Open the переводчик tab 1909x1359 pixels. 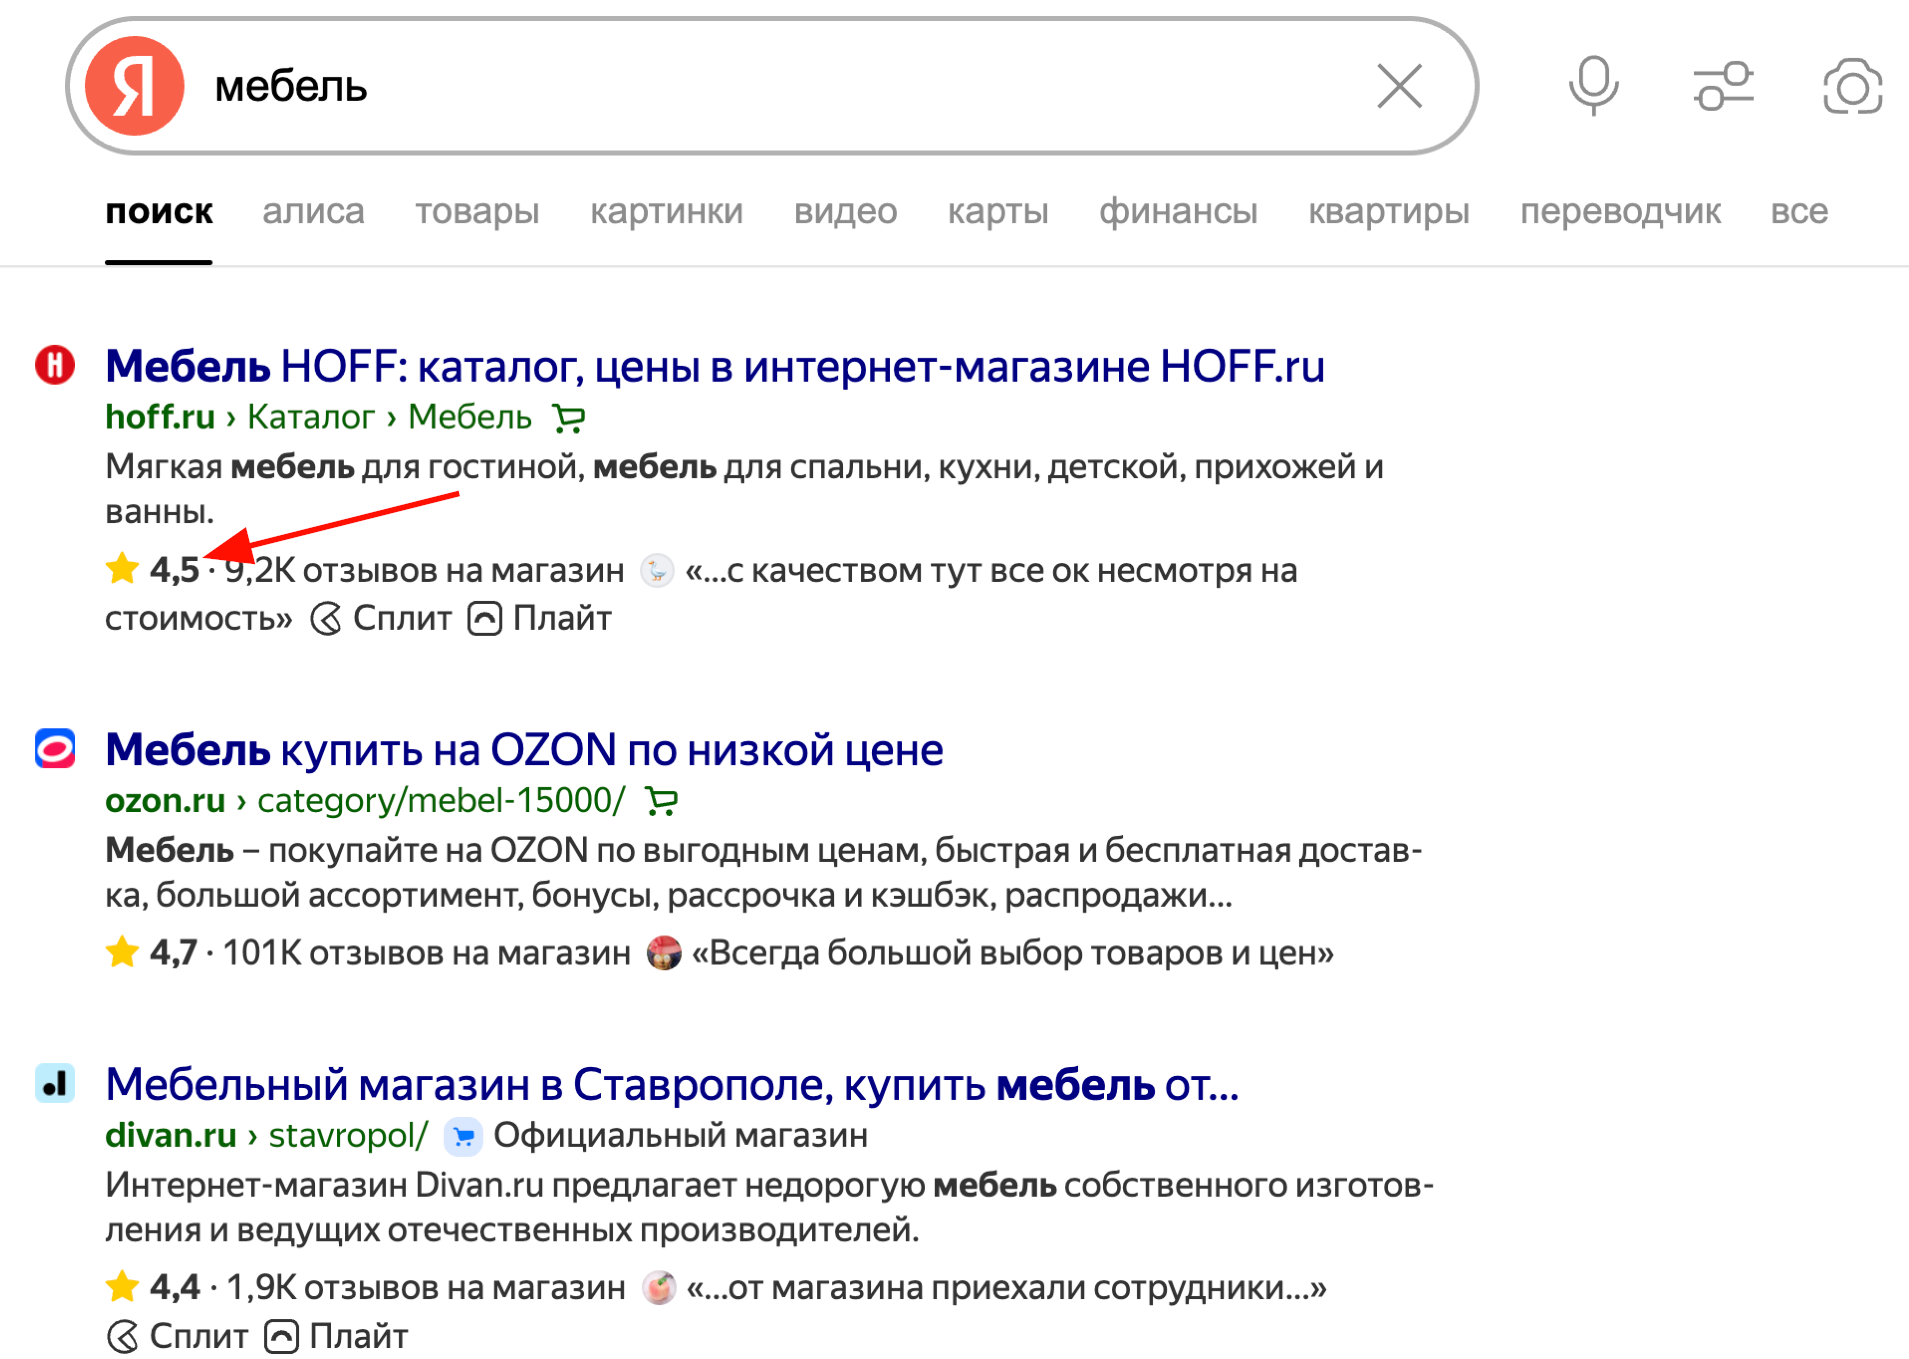click(x=1620, y=211)
